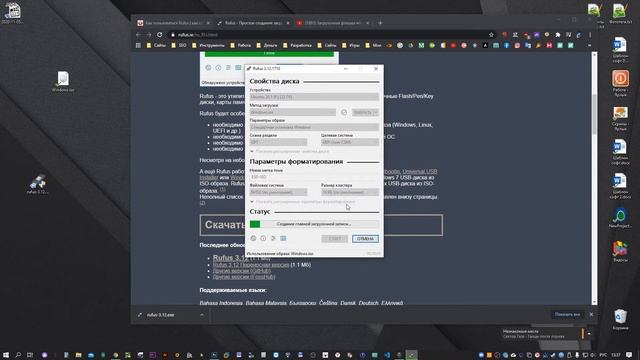The width and height of the screenshot is (640, 360).
Task: Click Show all downloads button
Action: point(567,314)
